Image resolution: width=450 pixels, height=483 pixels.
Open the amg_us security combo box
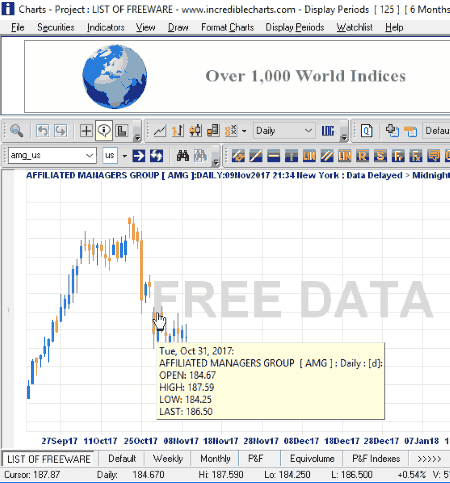click(x=52, y=155)
